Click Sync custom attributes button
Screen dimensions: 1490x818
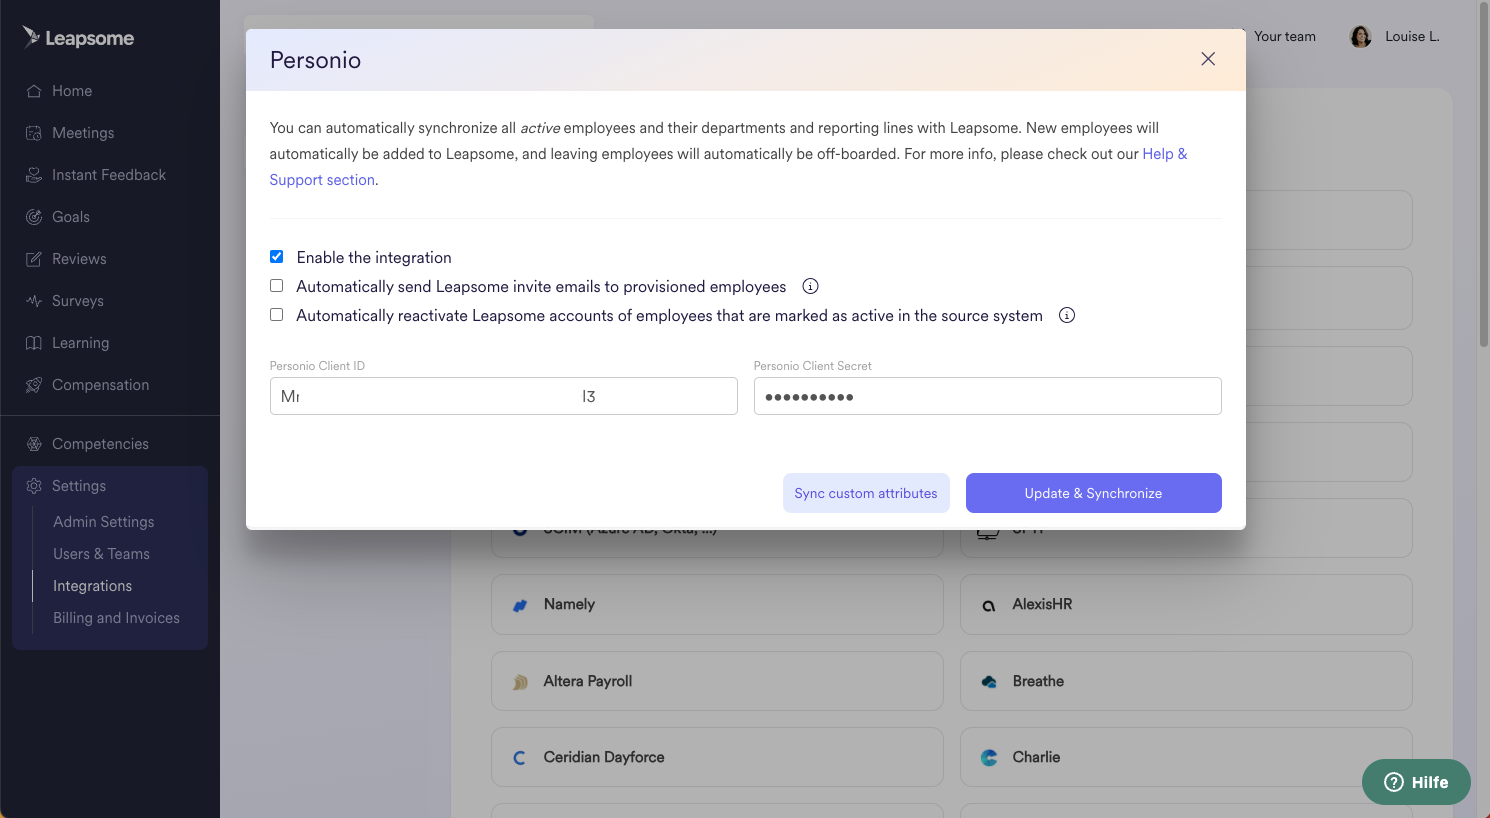(x=866, y=493)
